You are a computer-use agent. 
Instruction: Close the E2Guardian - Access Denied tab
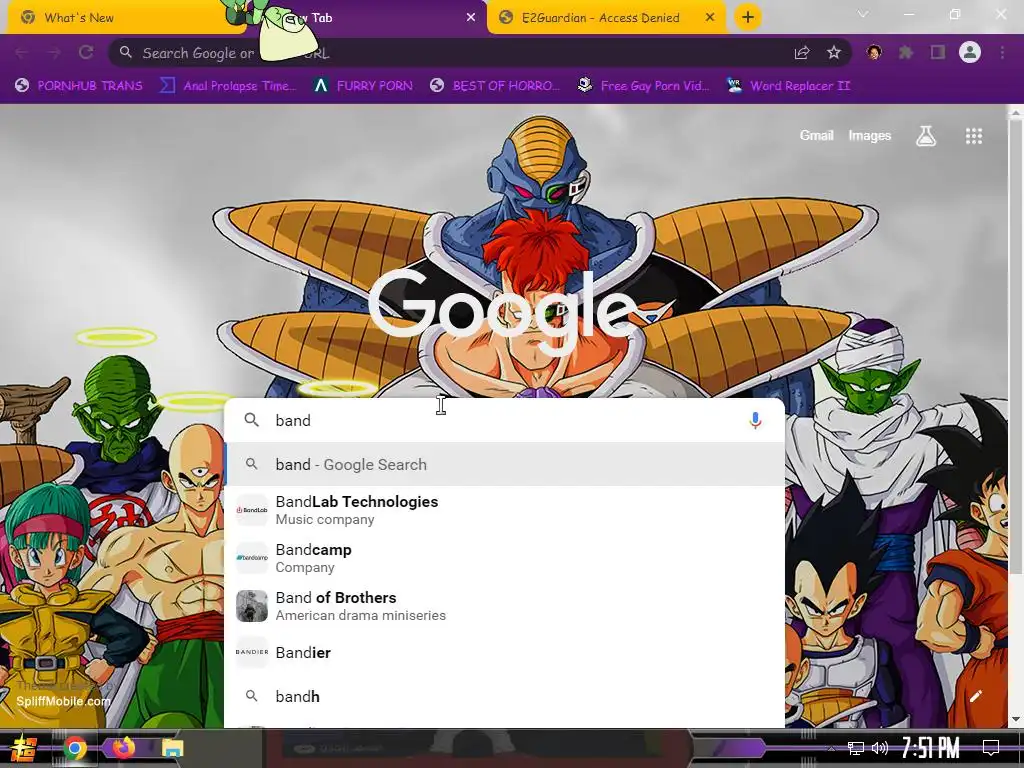coord(710,18)
